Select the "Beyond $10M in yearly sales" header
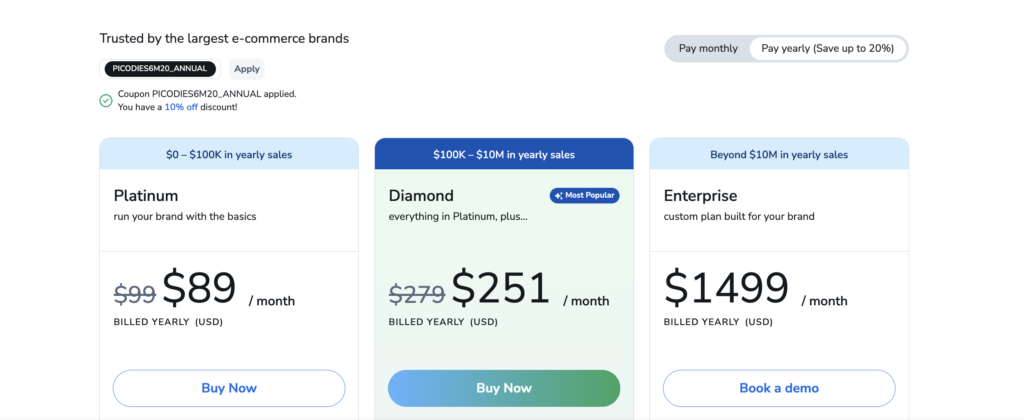Screen dimensions: 1024x420 click(x=779, y=154)
